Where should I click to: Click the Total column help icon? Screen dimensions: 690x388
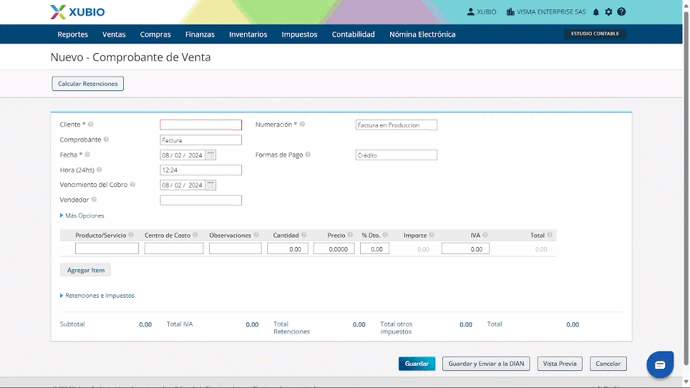coord(550,235)
